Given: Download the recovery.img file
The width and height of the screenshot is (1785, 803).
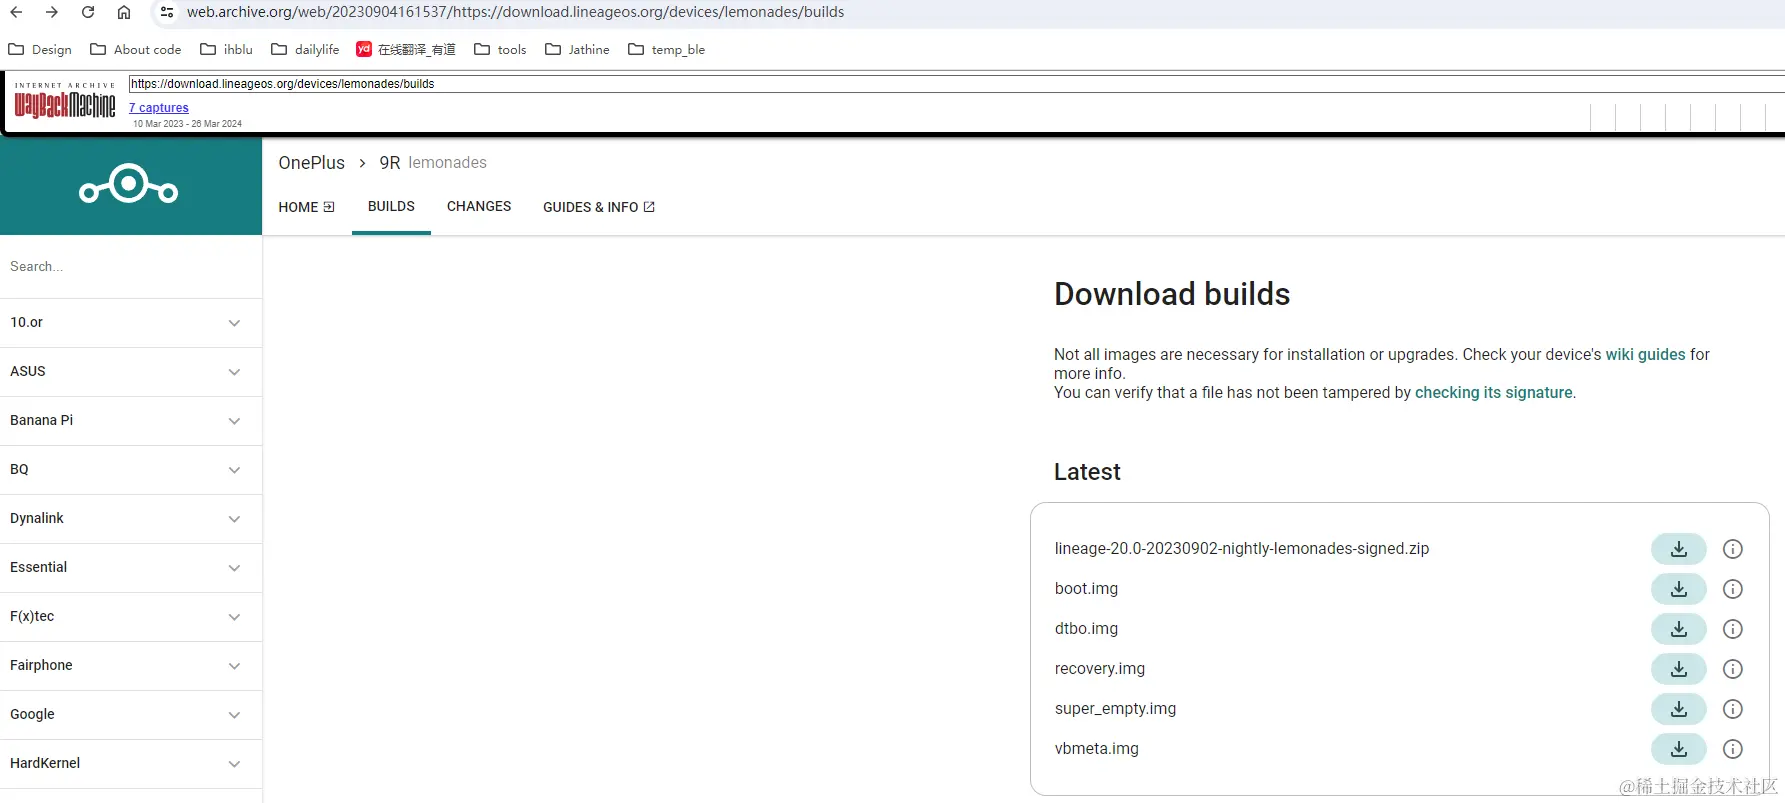Looking at the screenshot, I should tap(1678, 669).
